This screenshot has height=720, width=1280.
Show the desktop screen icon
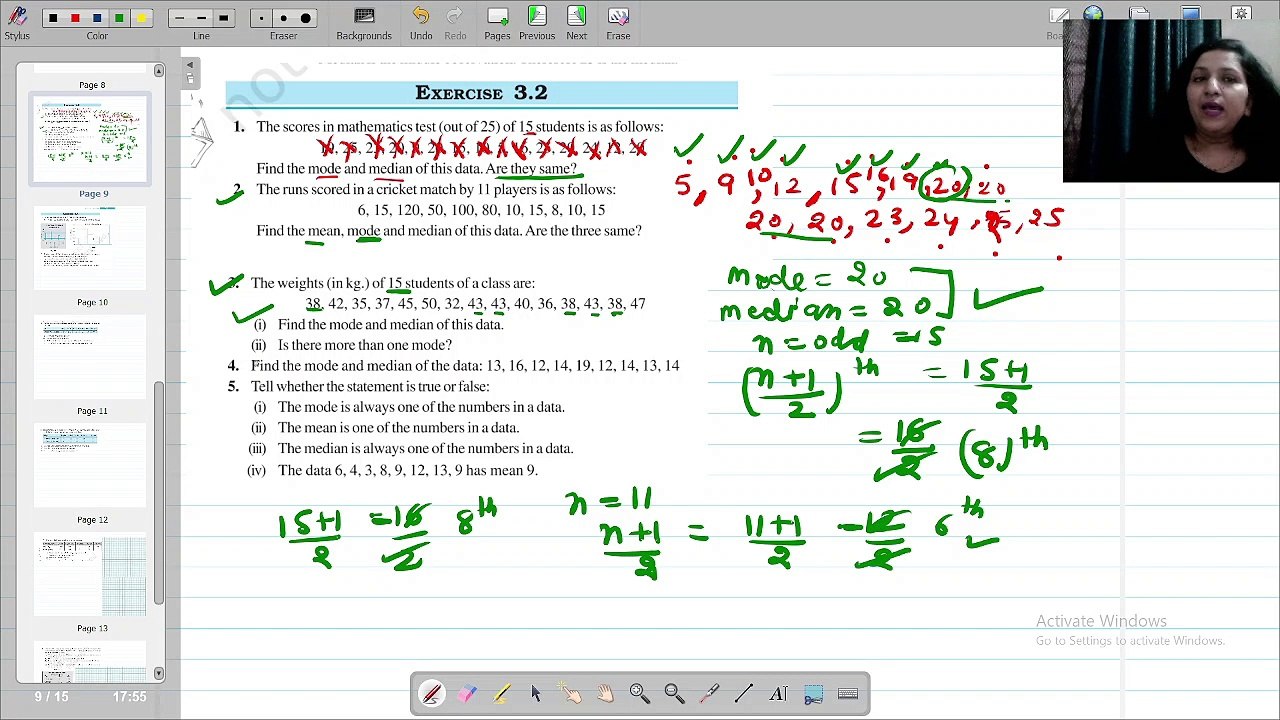[1190, 14]
